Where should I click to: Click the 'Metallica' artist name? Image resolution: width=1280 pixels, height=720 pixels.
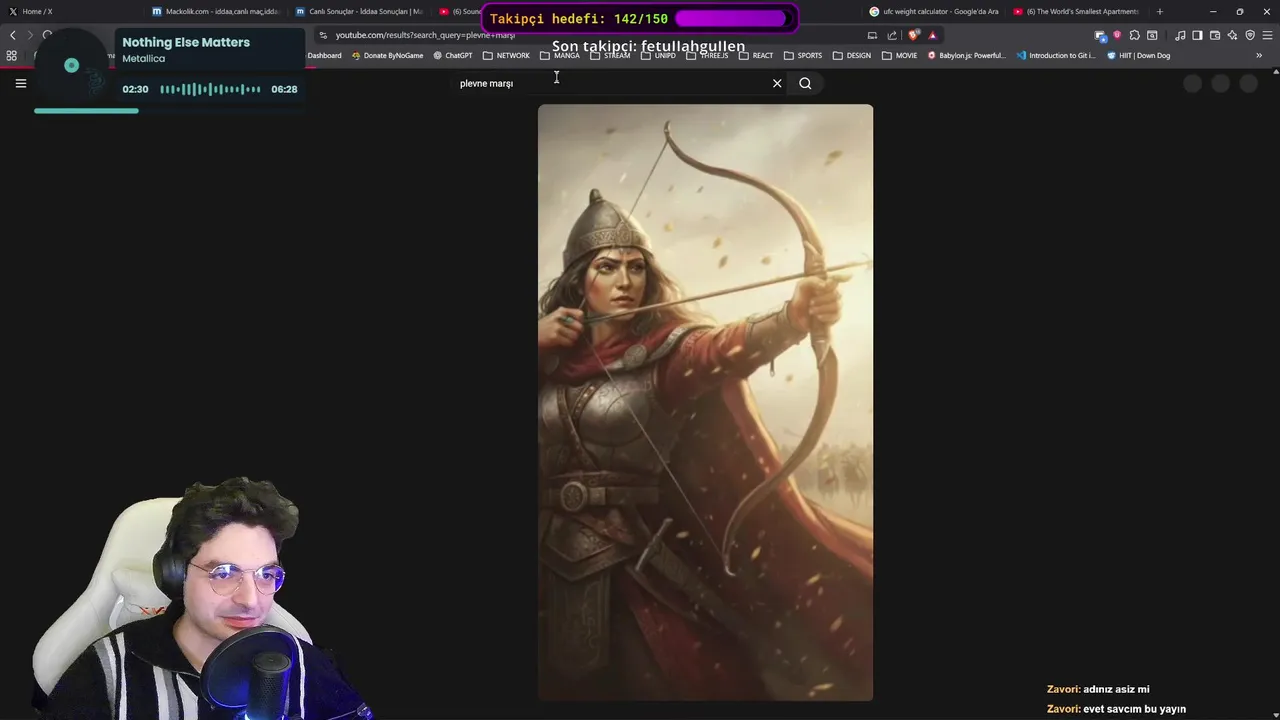(x=143, y=59)
